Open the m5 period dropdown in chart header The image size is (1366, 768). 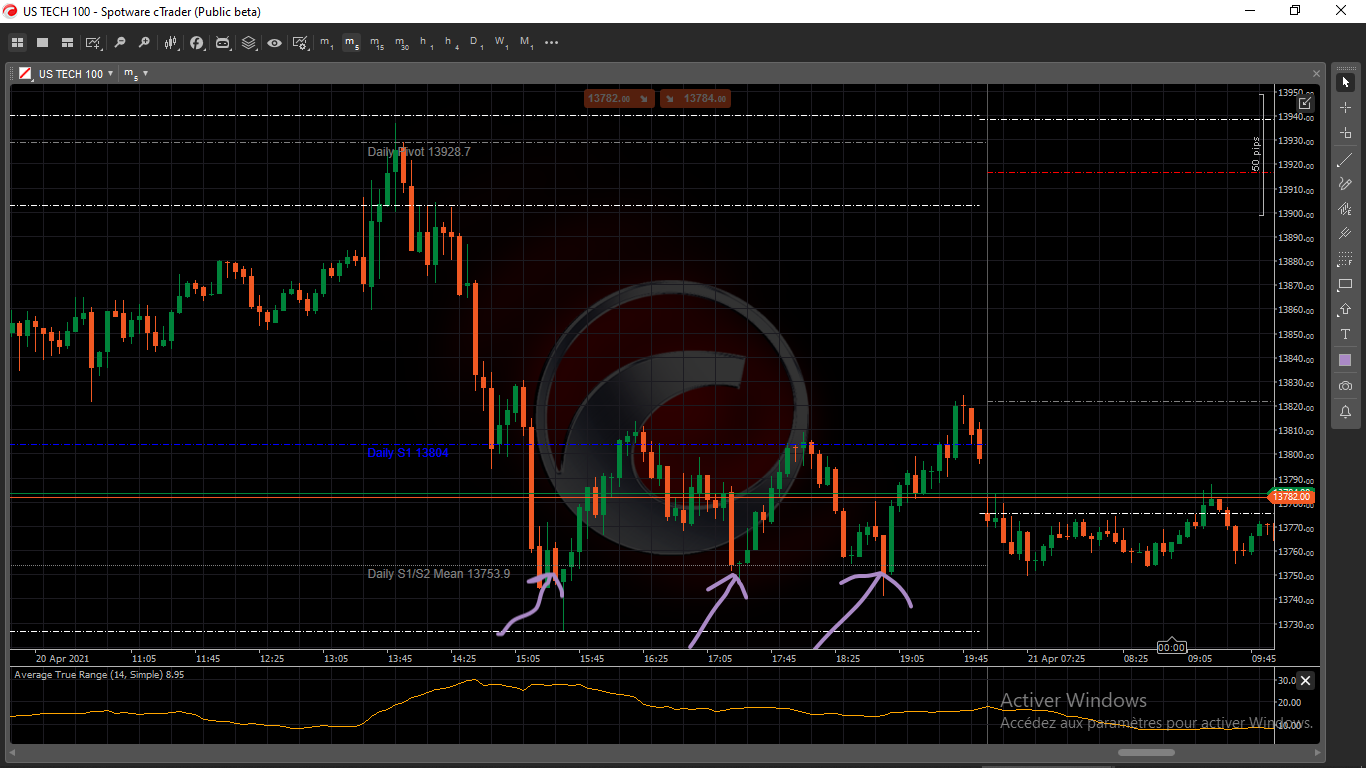point(135,74)
